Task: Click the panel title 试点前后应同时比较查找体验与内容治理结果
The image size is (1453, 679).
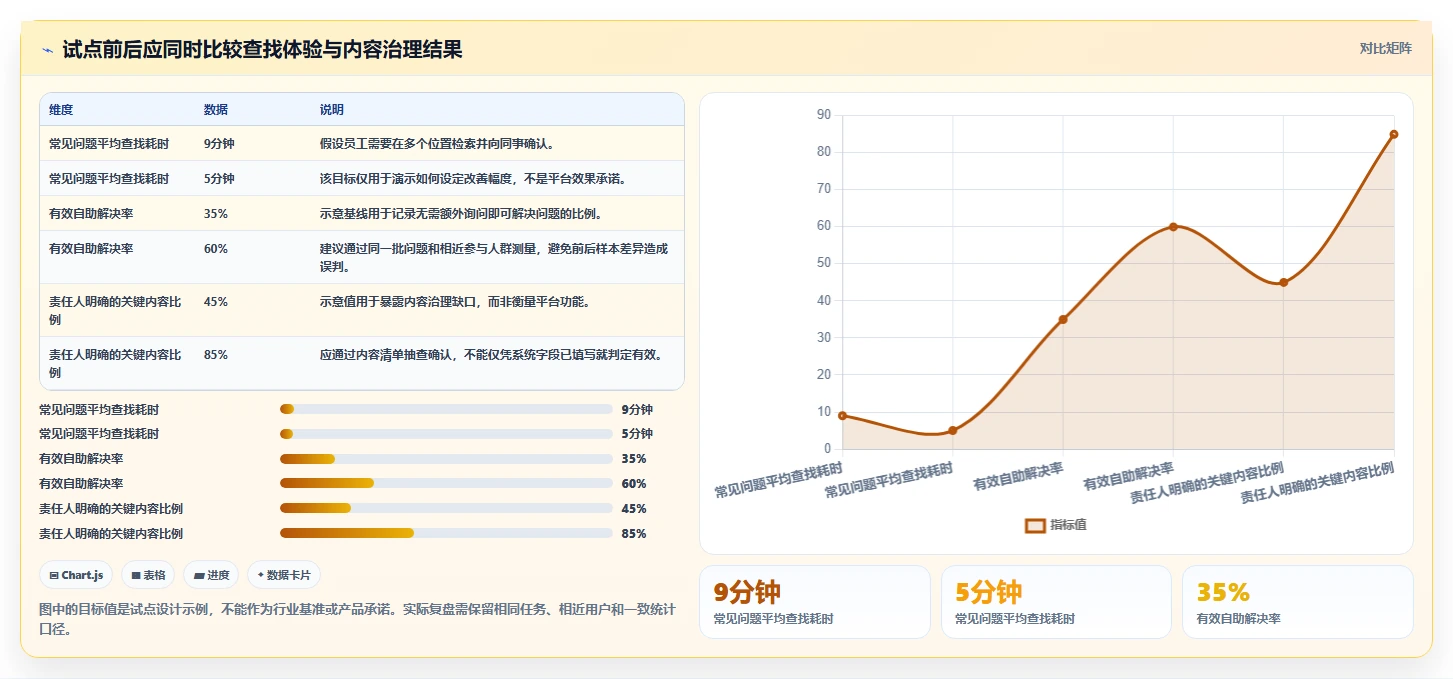Action: (x=262, y=50)
